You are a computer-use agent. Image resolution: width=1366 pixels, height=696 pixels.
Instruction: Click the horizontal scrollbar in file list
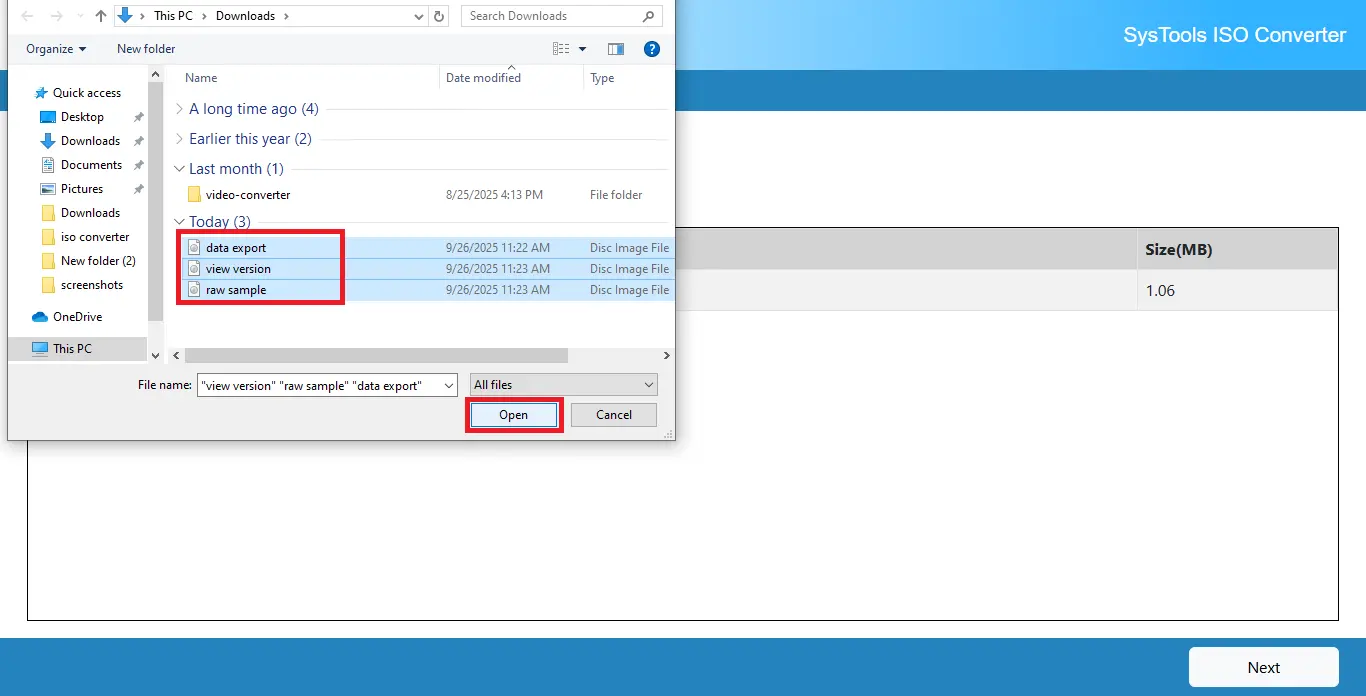(x=376, y=356)
